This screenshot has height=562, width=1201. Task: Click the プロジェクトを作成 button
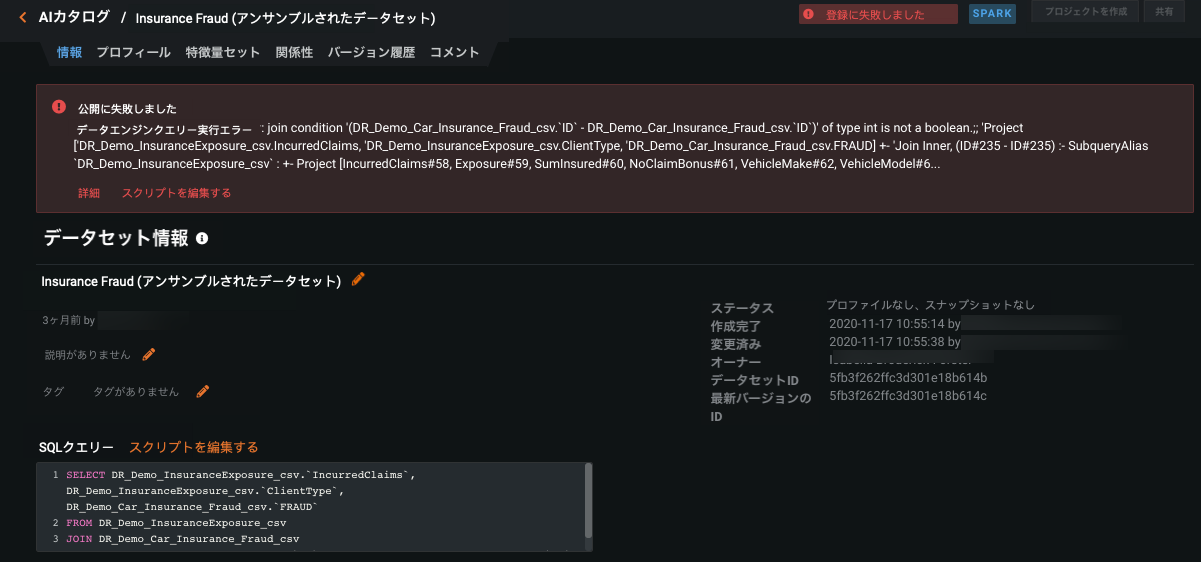1086,12
